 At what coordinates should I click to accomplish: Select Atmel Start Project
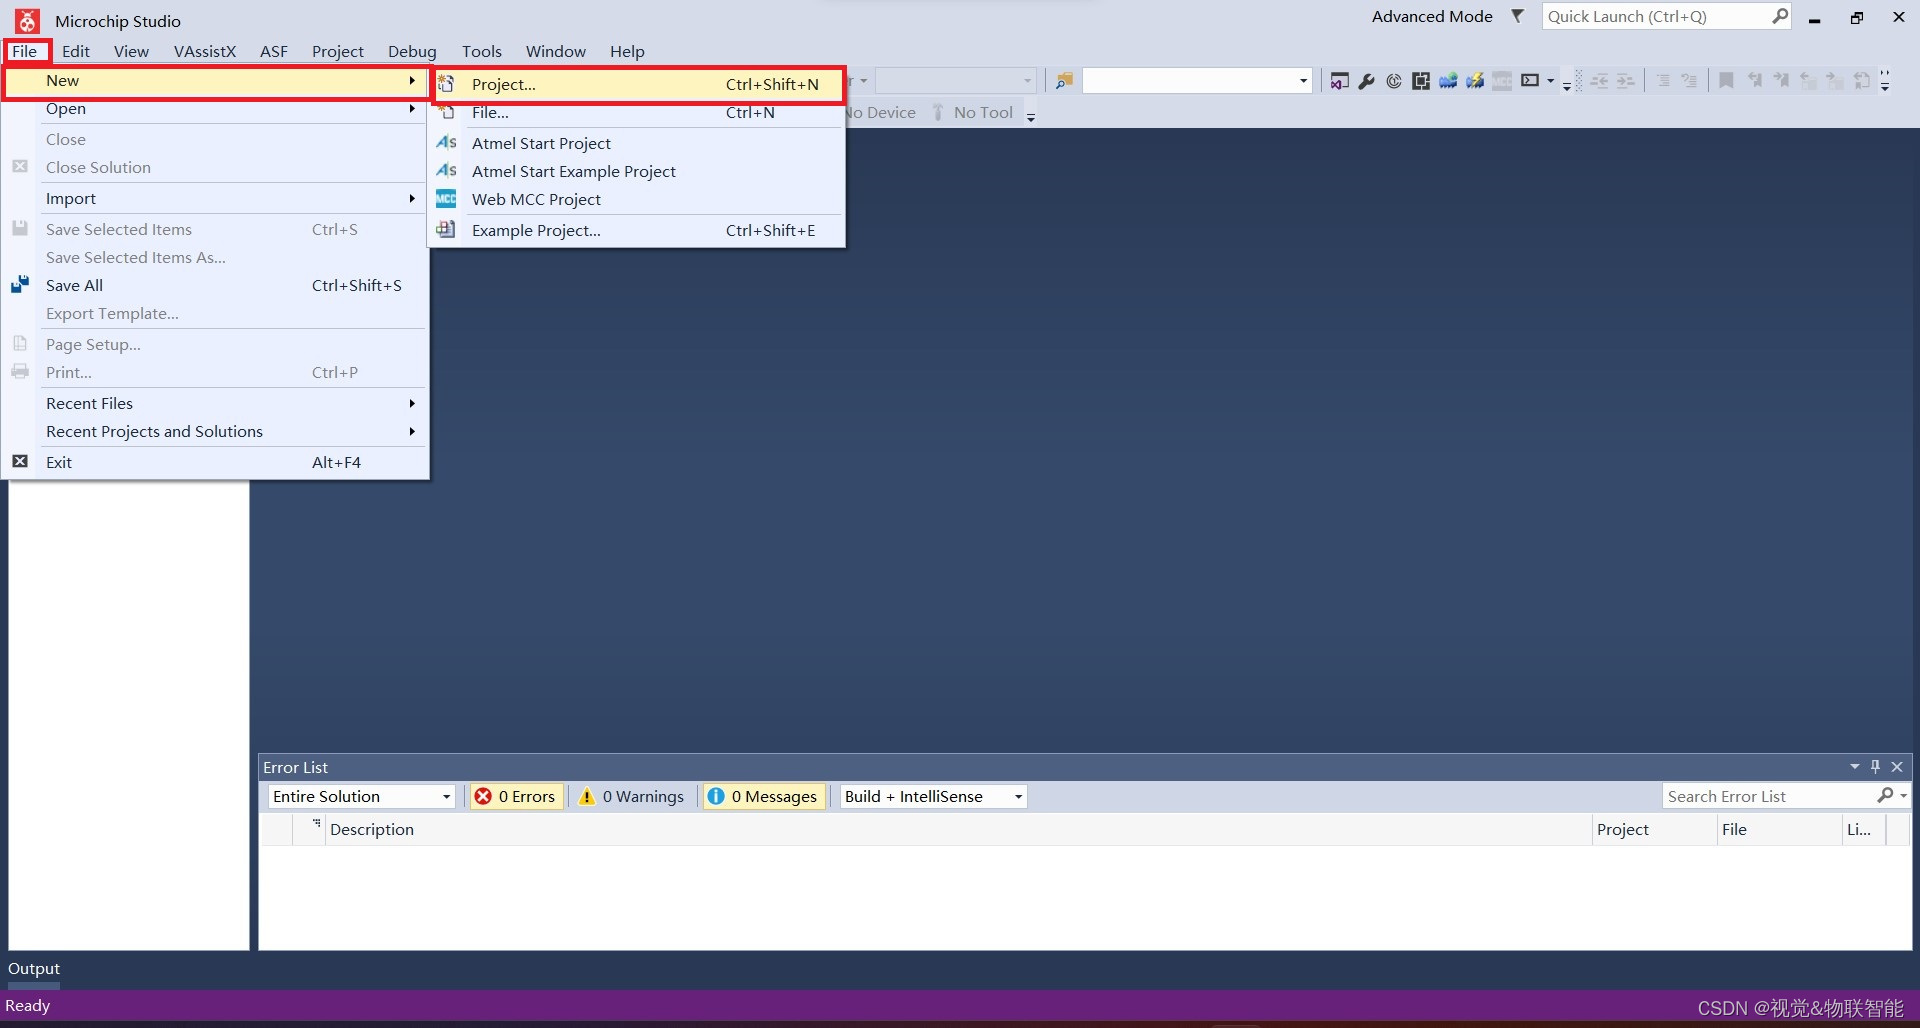638,143
